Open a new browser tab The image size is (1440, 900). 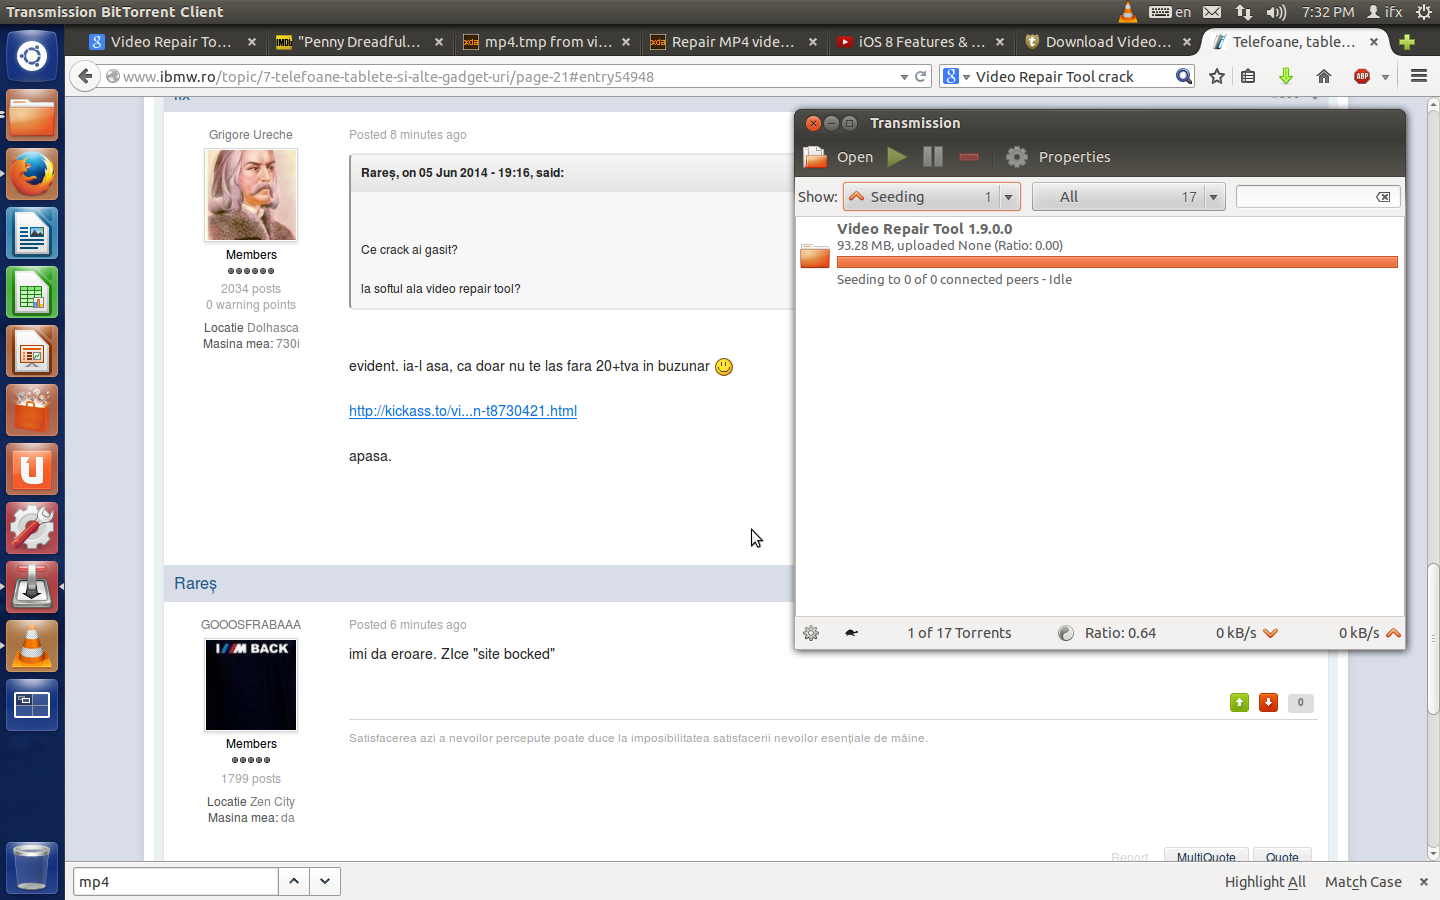coord(1407,42)
